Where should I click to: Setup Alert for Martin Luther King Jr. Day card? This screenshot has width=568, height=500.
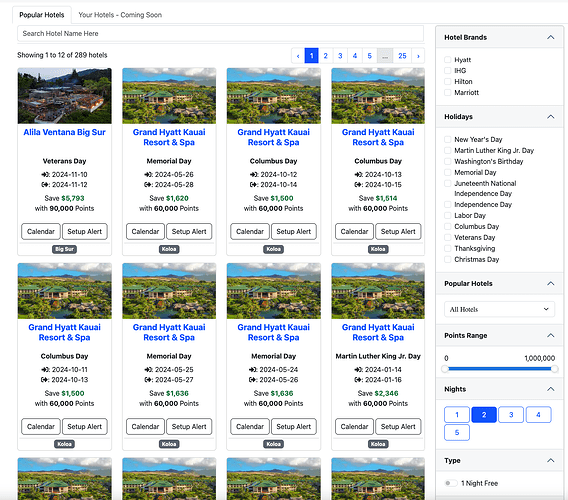click(398, 426)
